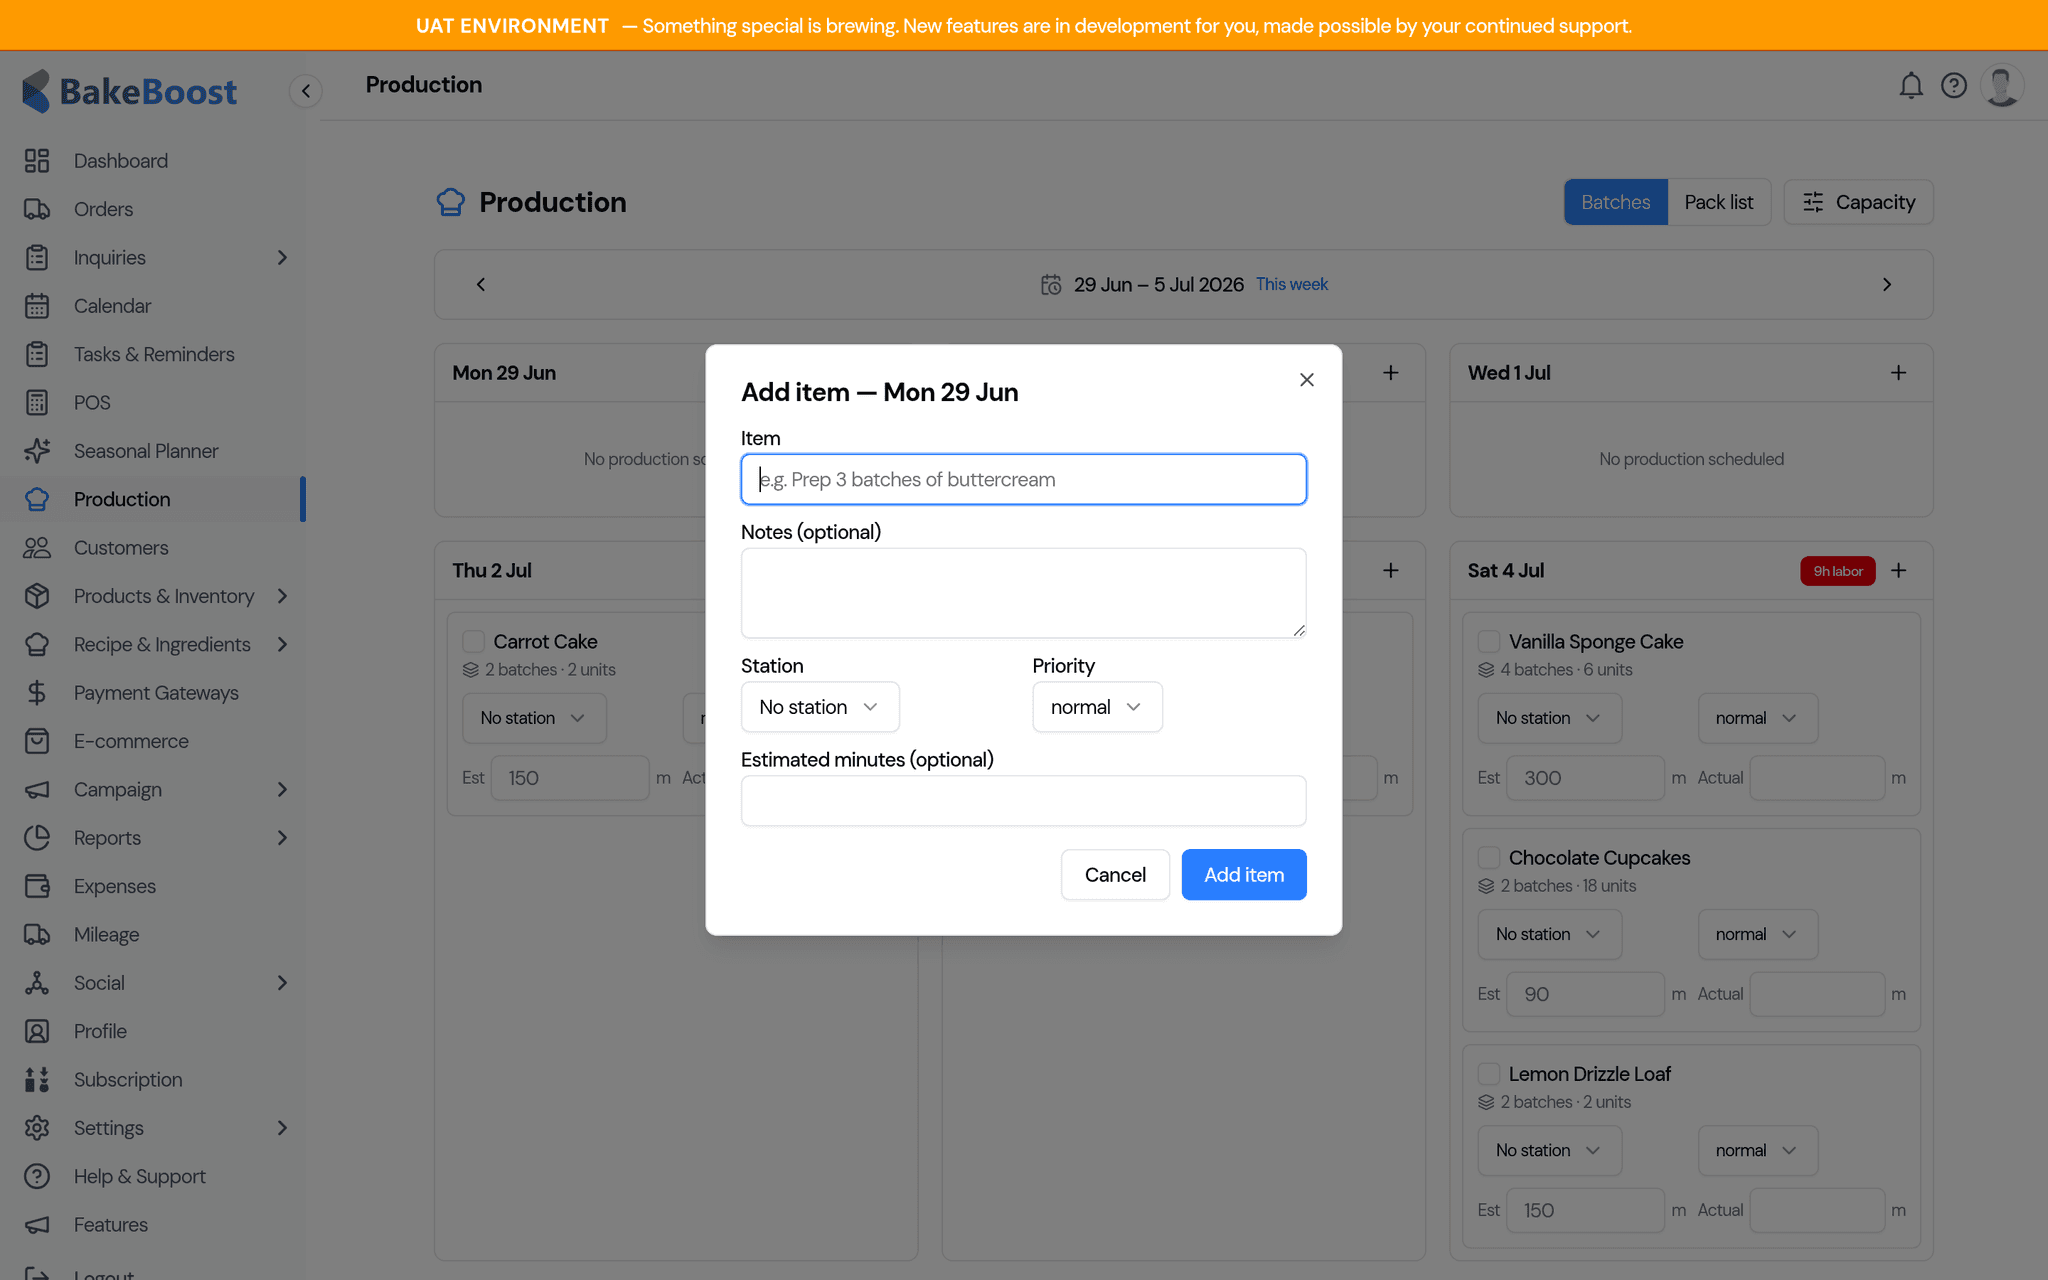This screenshot has width=2048, height=1280.
Task: Open Chocolate Cupcakes station dropdown
Action: point(1549,934)
